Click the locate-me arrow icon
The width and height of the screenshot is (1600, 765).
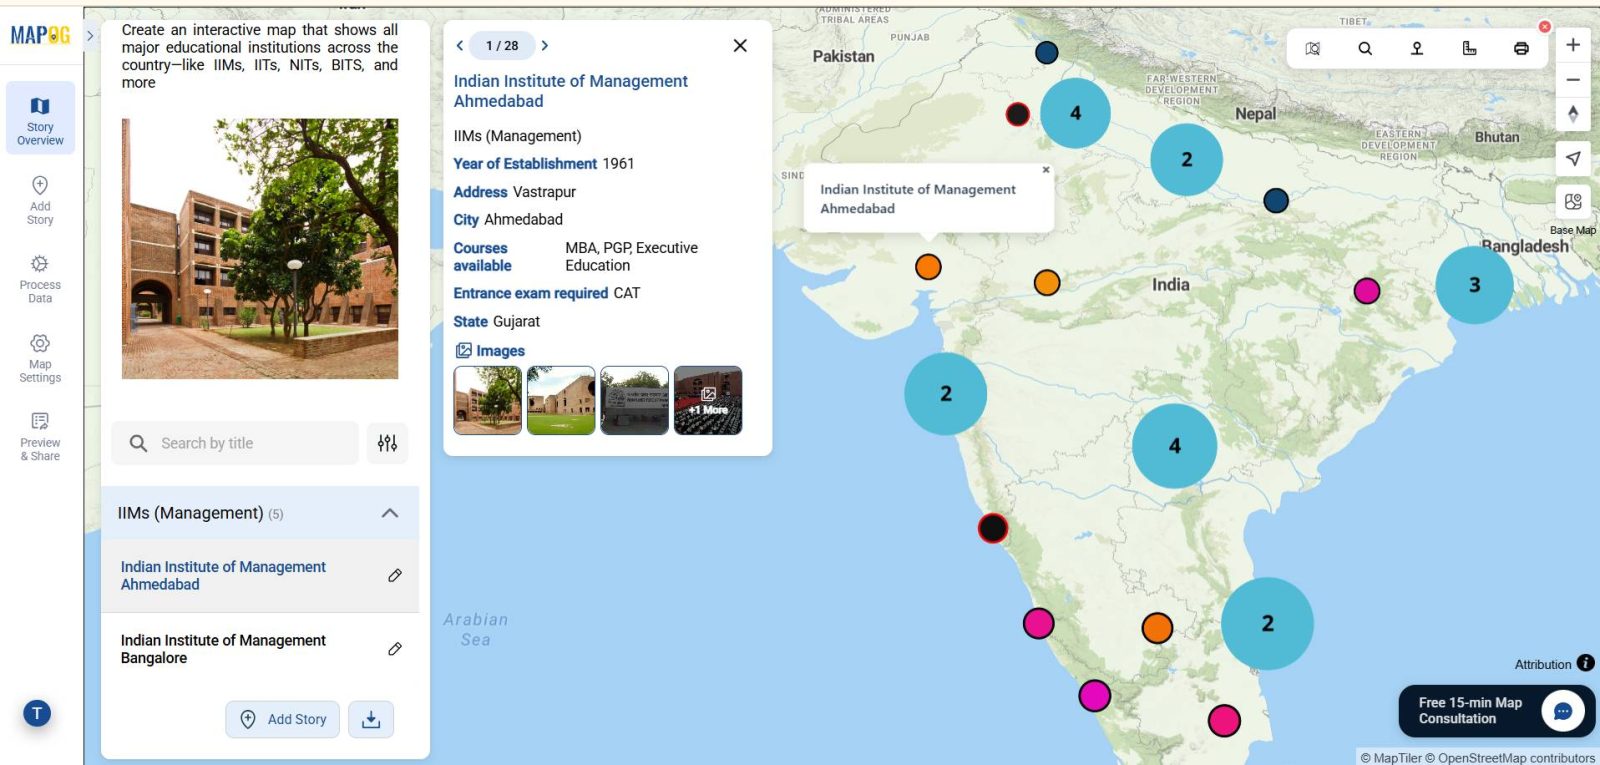pos(1573,158)
